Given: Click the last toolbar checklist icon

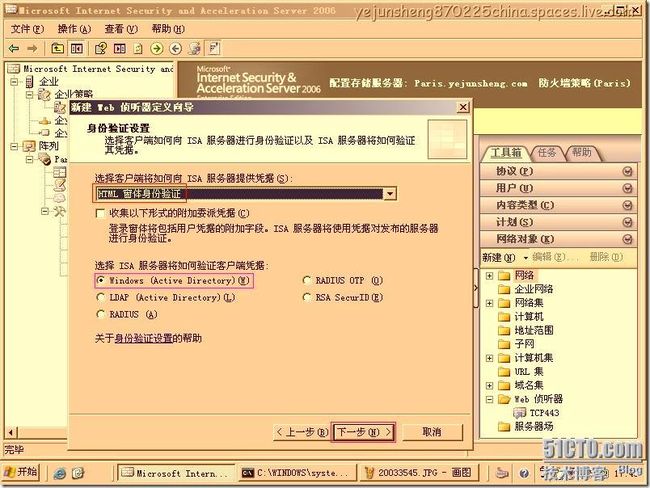Looking at the screenshot, I should coord(214,49).
